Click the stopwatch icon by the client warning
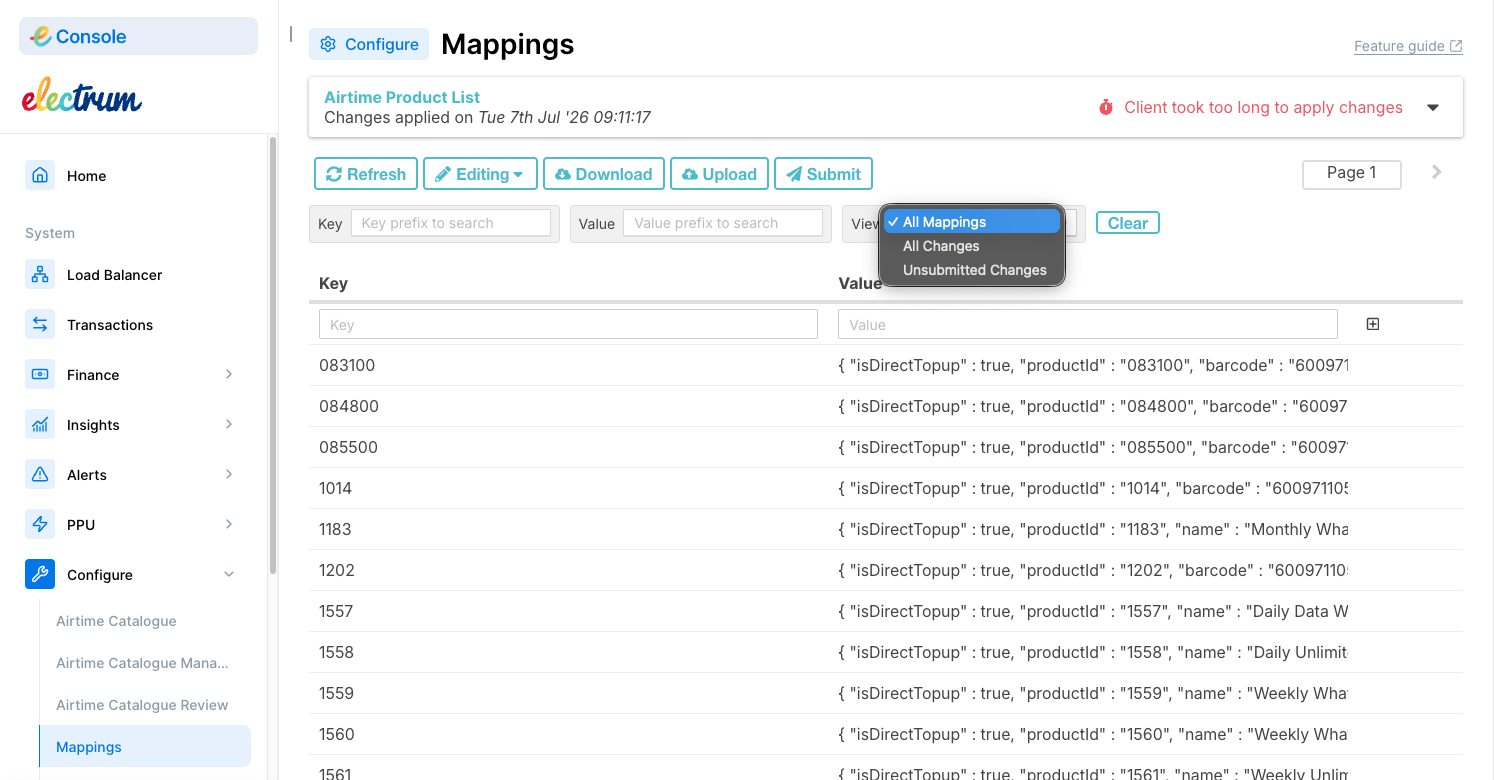Viewport: 1494px width, 780px height. click(x=1106, y=107)
